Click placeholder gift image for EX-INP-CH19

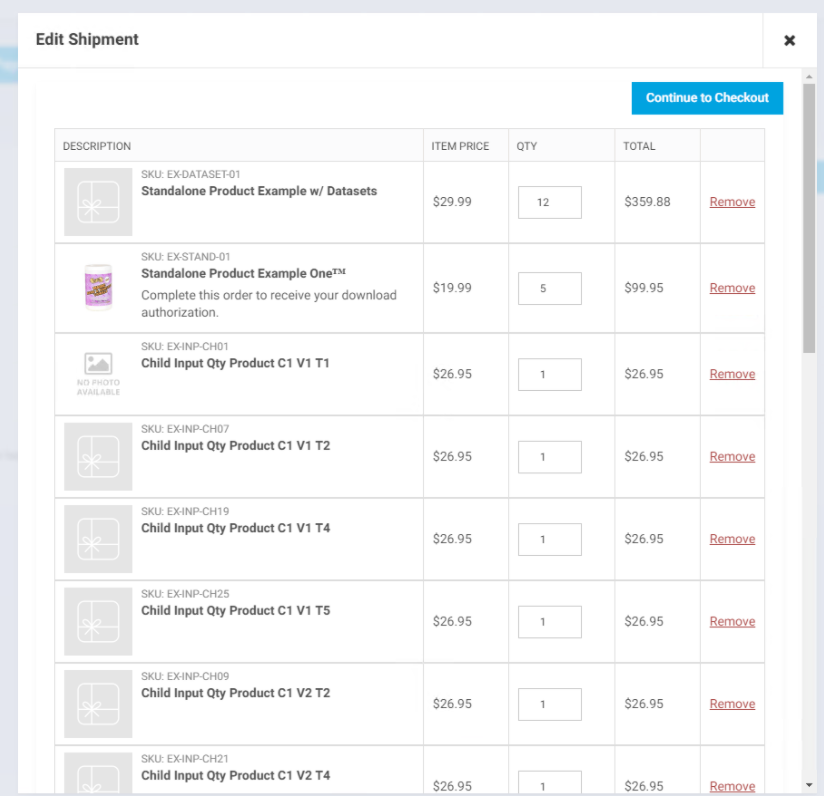pyautogui.click(x=98, y=539)
